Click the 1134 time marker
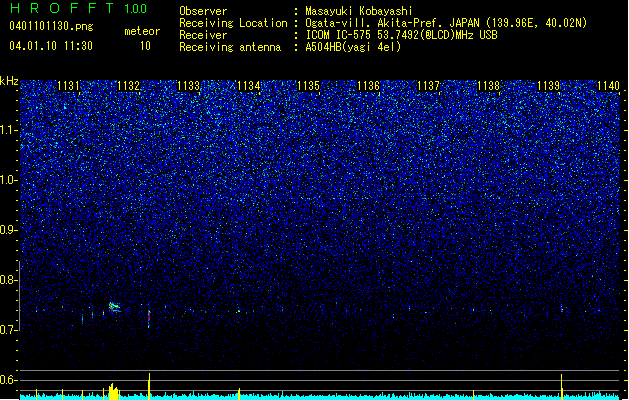 pyautogui.click(x=248, y=85)
